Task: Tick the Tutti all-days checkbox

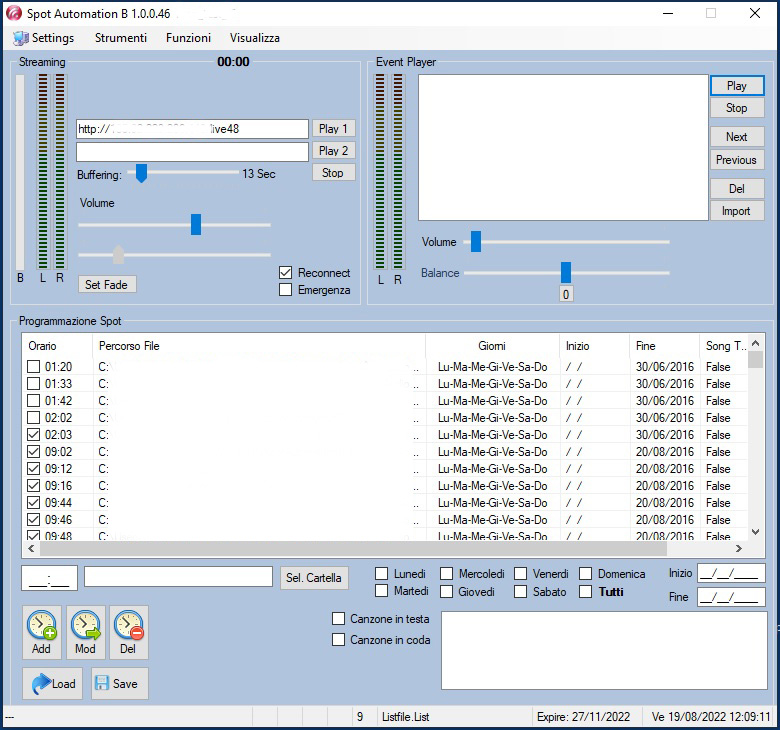Action: [585, 592]
